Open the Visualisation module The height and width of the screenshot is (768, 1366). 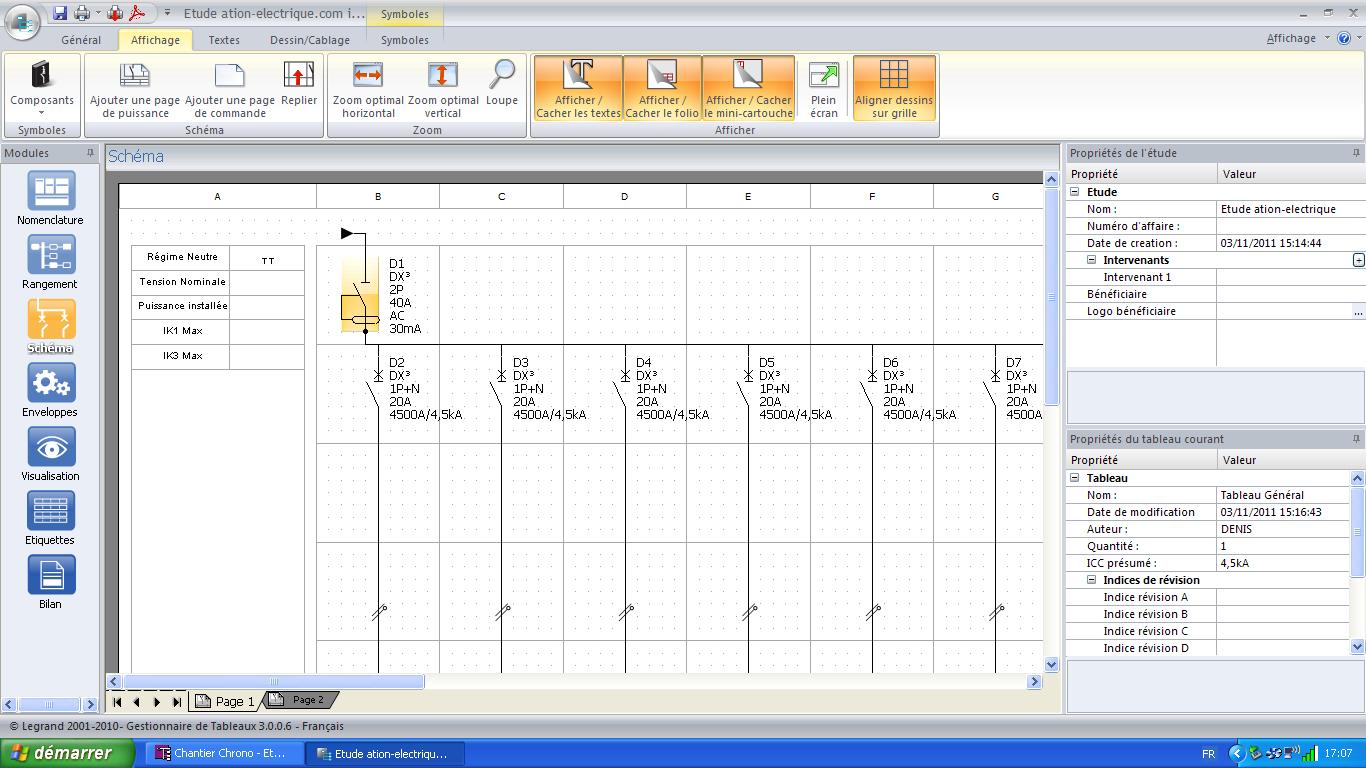(50, 453)
